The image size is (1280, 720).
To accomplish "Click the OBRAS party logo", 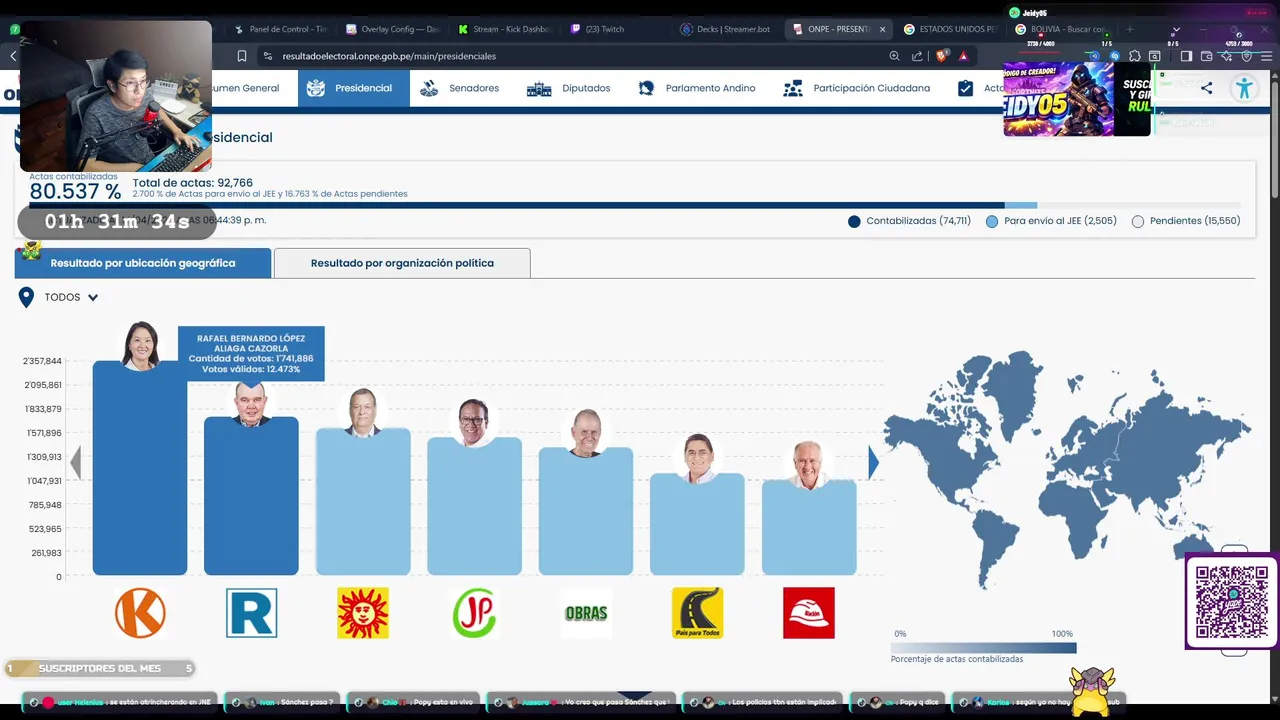I will (586, 613).
